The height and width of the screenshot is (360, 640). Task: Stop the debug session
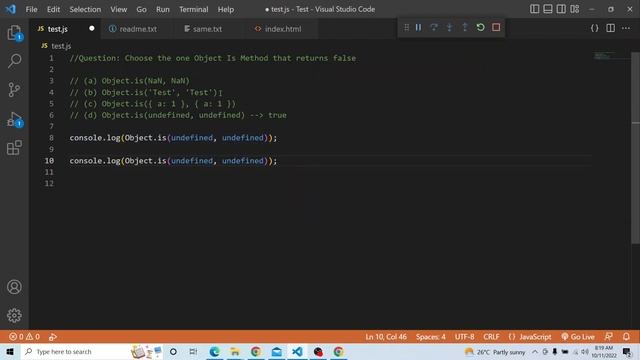tap(496, 27)
